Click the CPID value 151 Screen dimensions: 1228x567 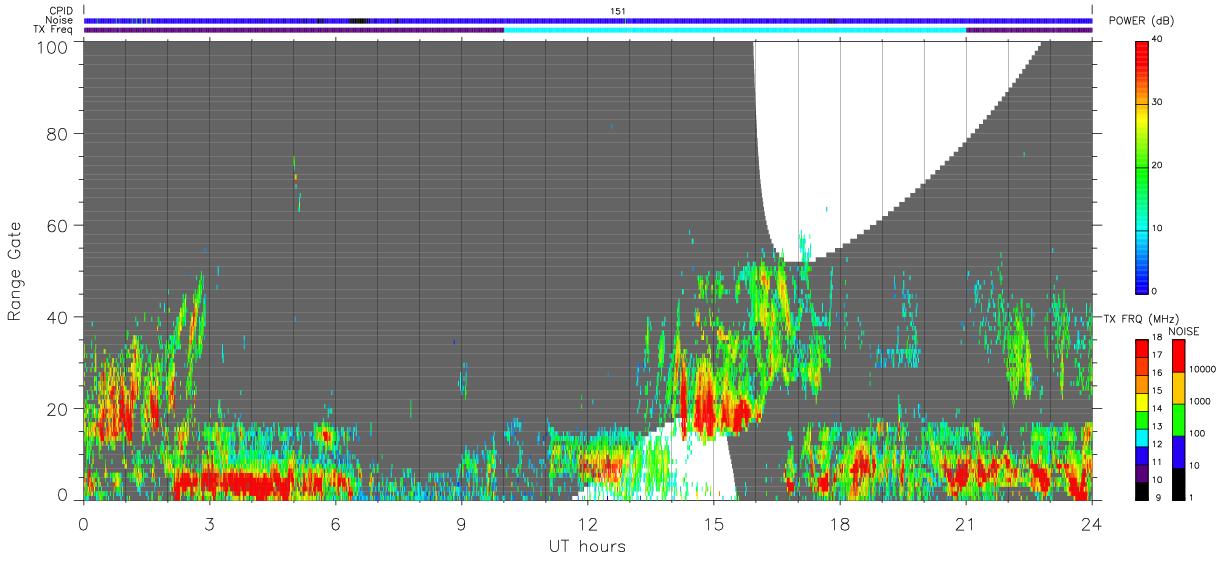618,11
